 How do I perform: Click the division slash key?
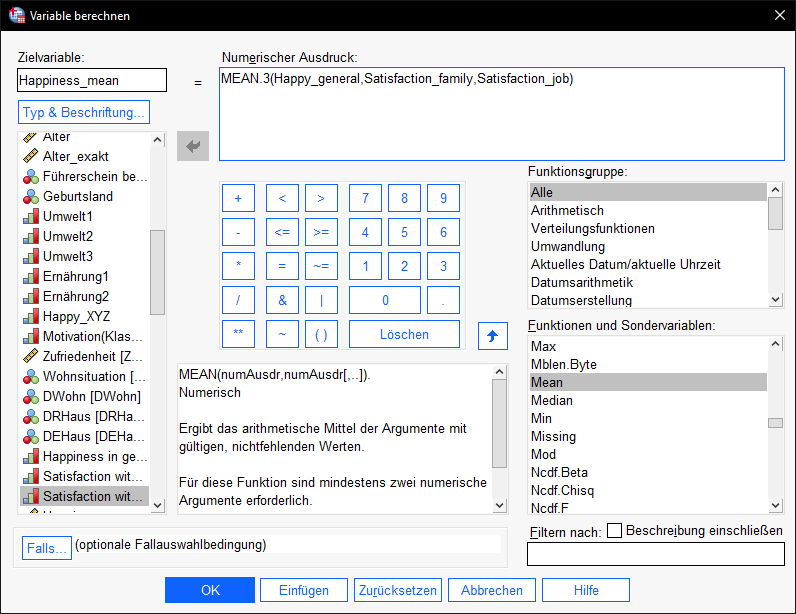238,300
